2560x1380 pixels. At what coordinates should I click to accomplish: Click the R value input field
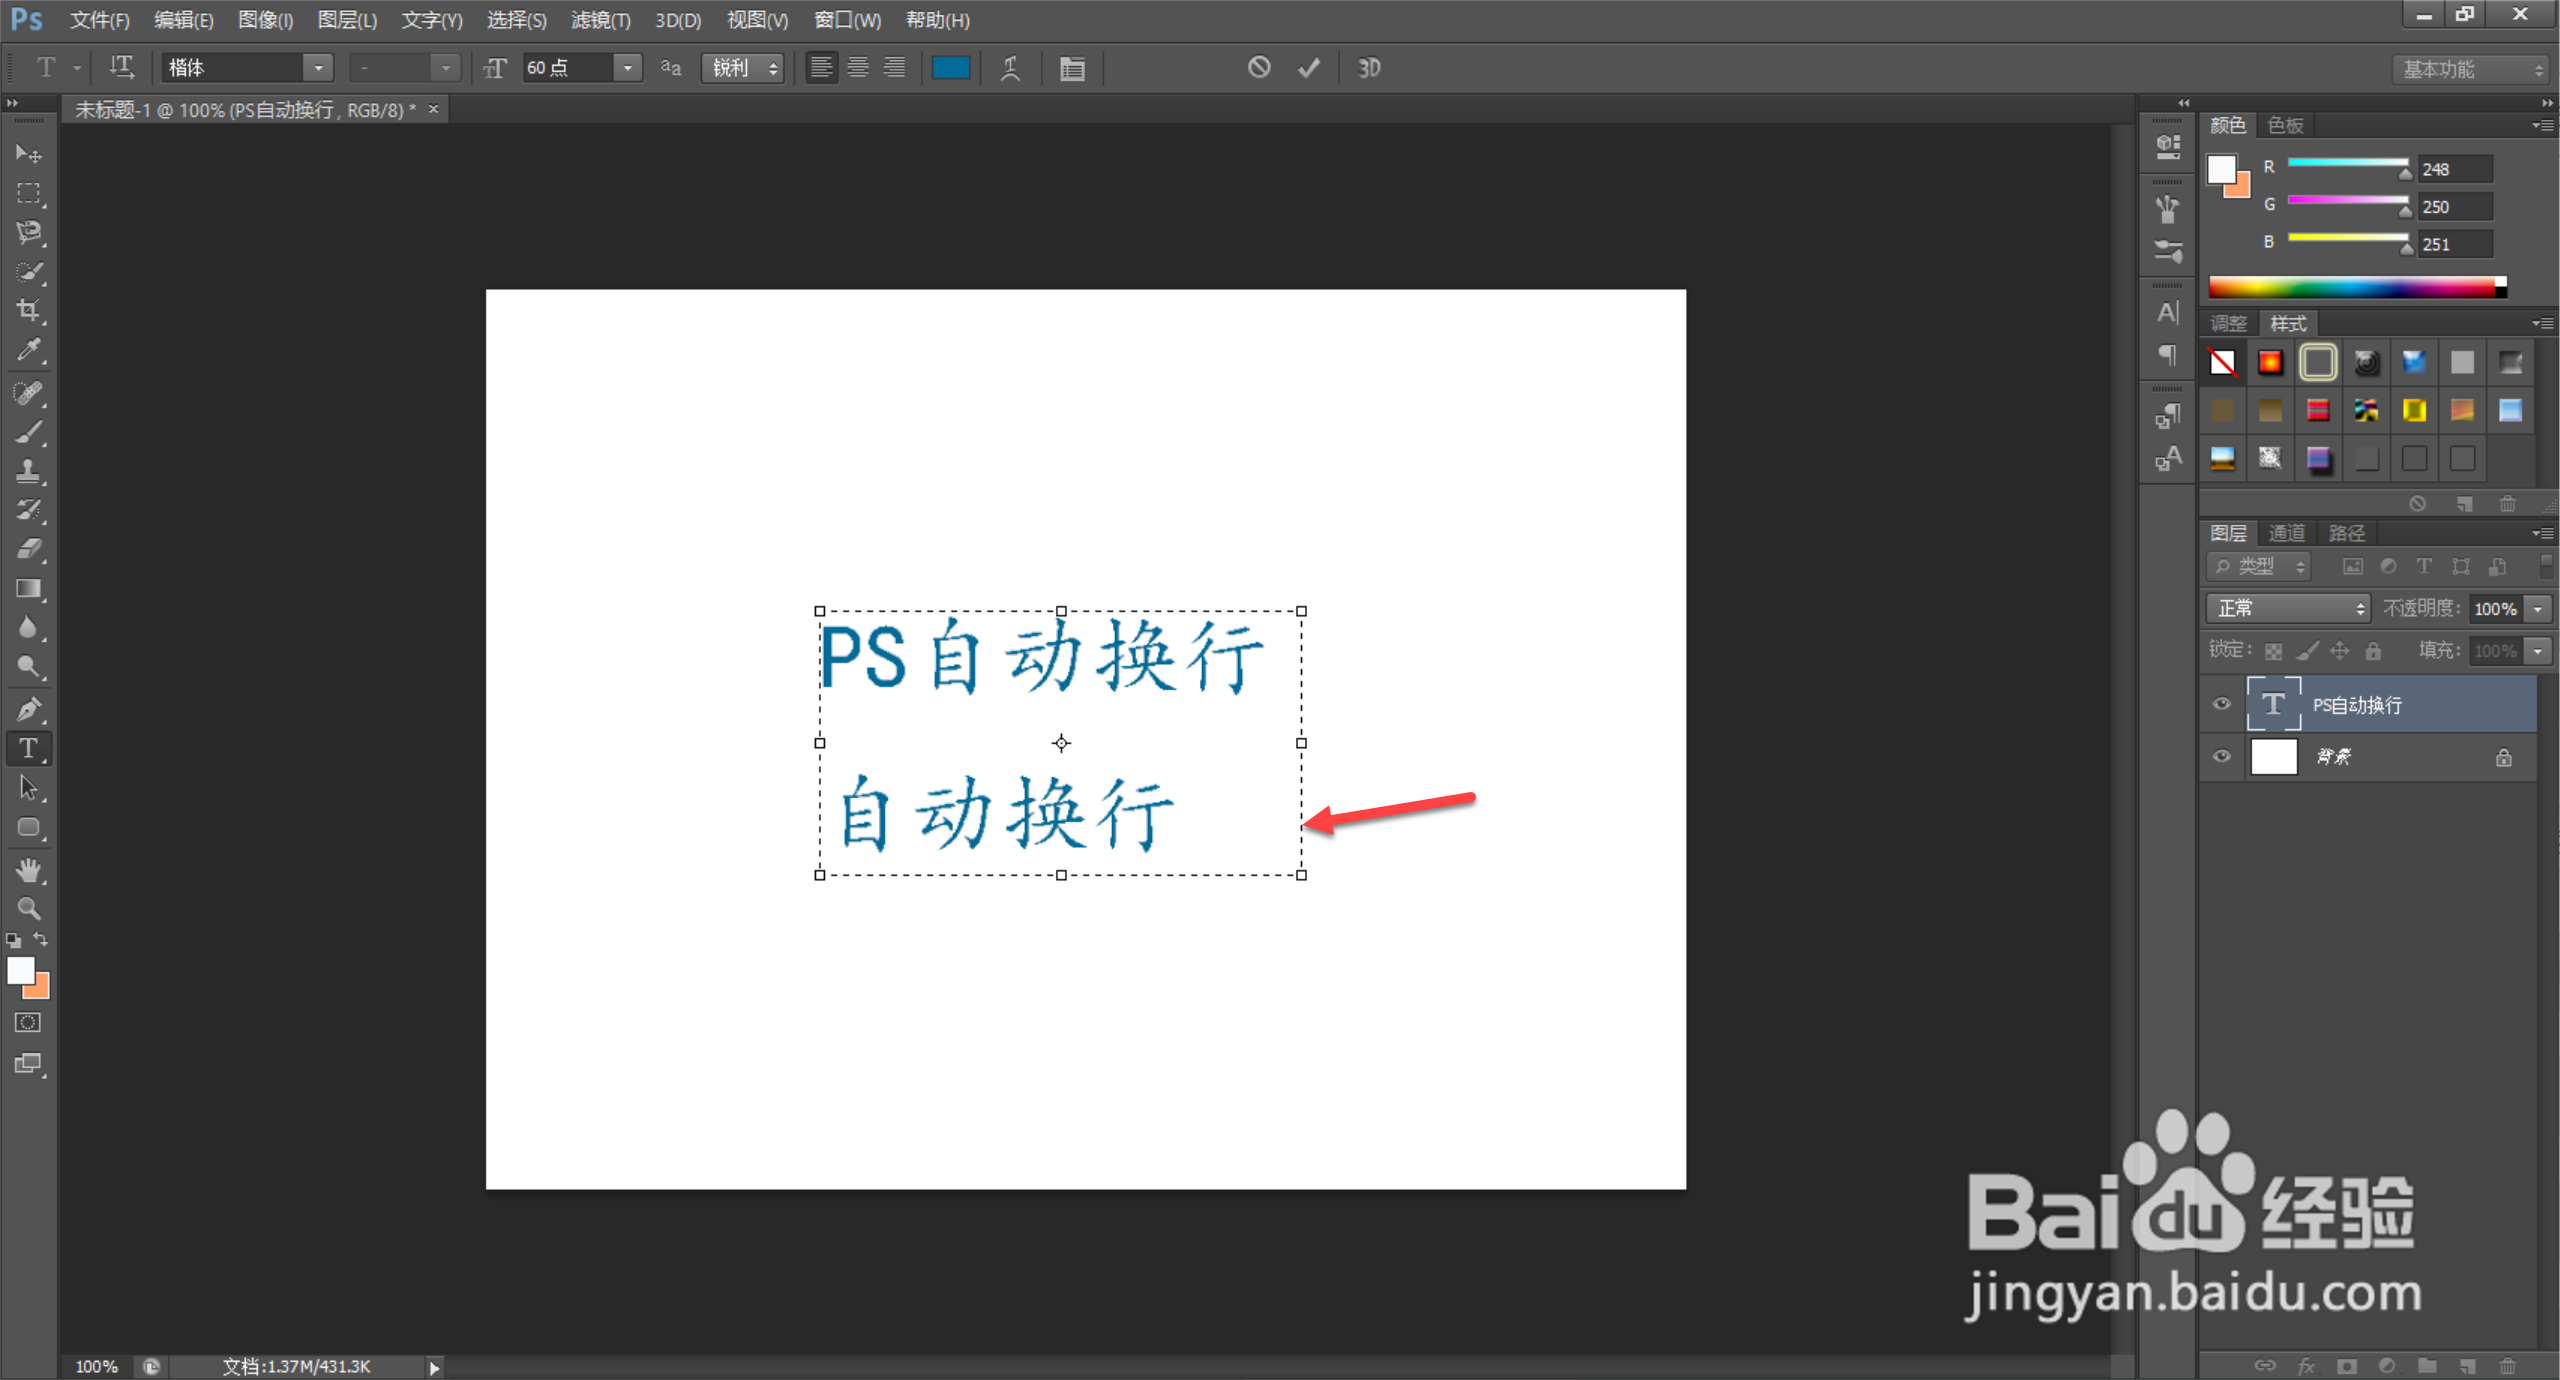[2454, 169]
